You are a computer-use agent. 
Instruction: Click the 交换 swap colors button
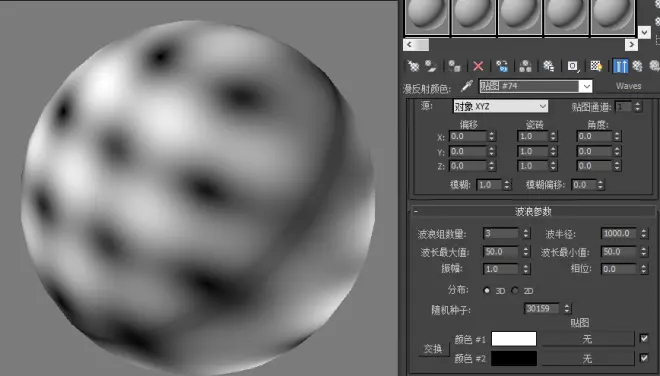[x=433, y=349]
